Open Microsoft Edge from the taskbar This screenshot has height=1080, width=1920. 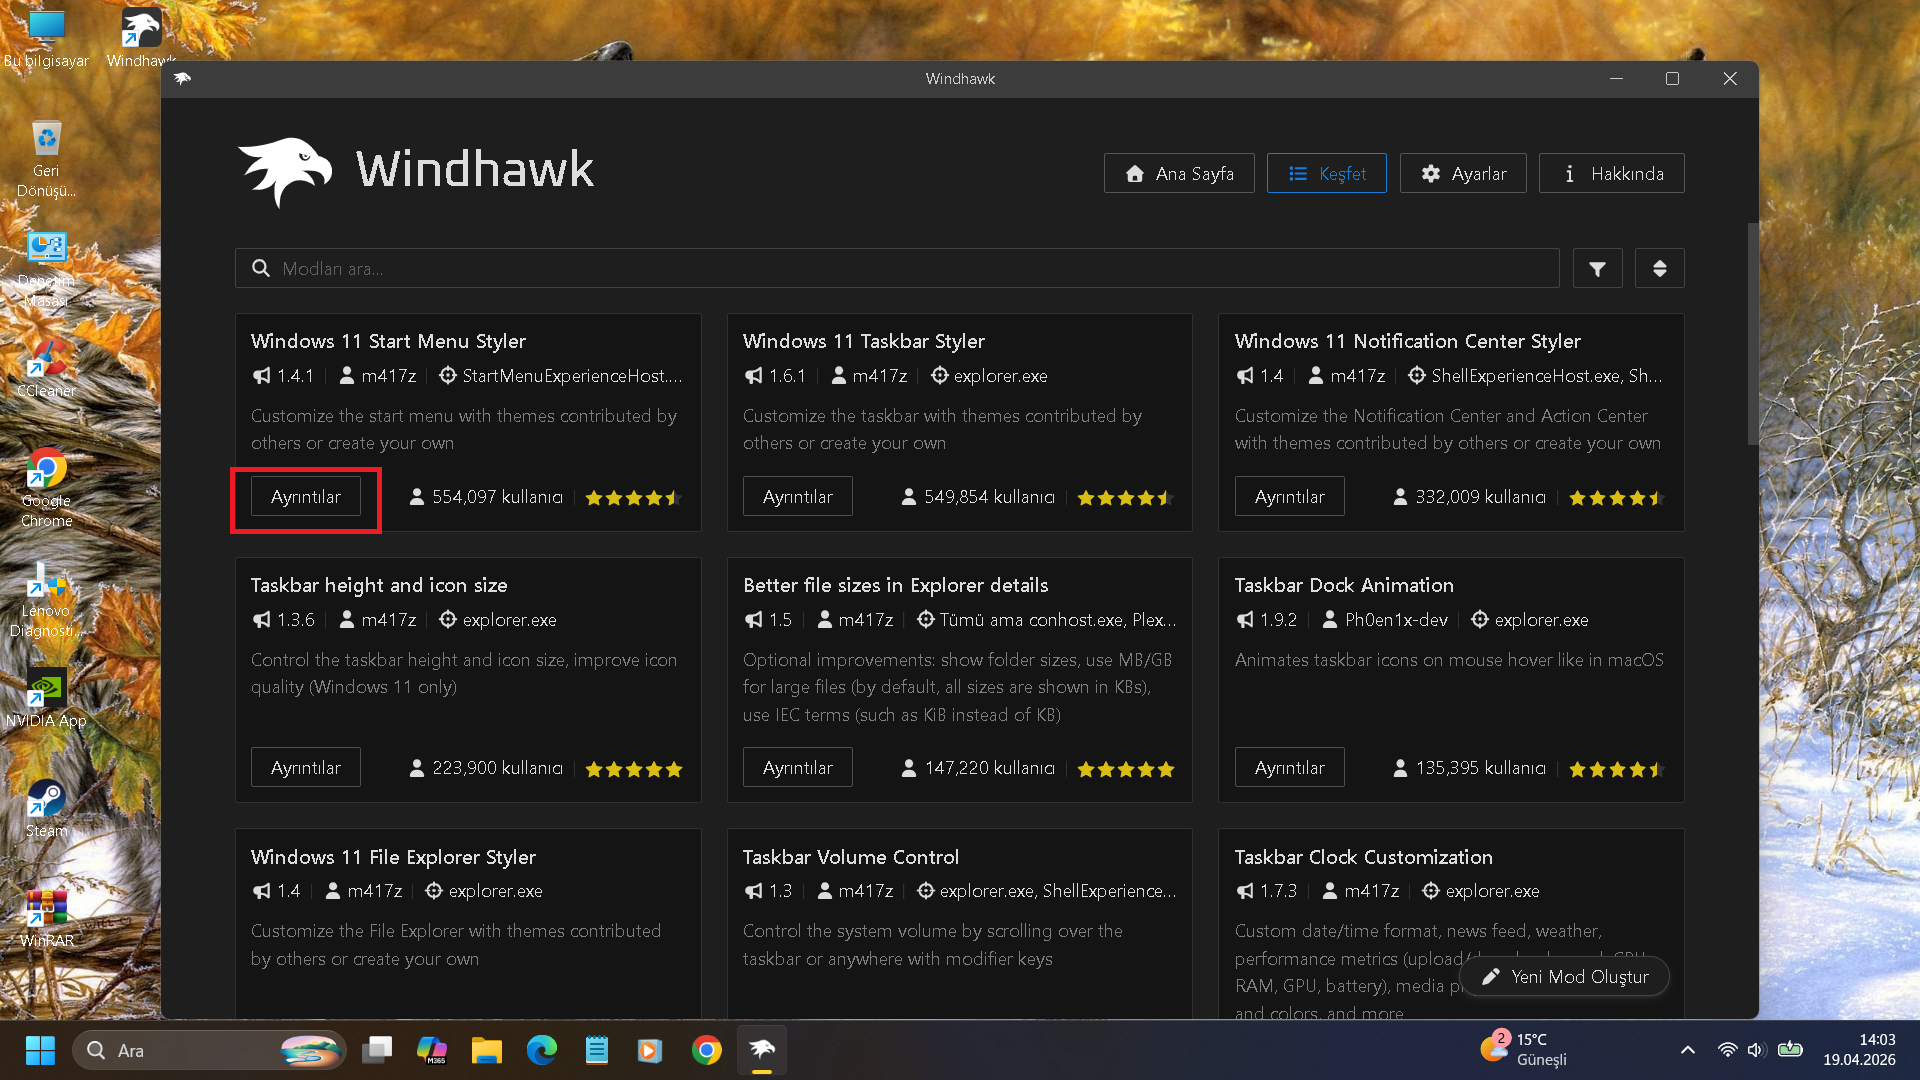(542, 1051)
